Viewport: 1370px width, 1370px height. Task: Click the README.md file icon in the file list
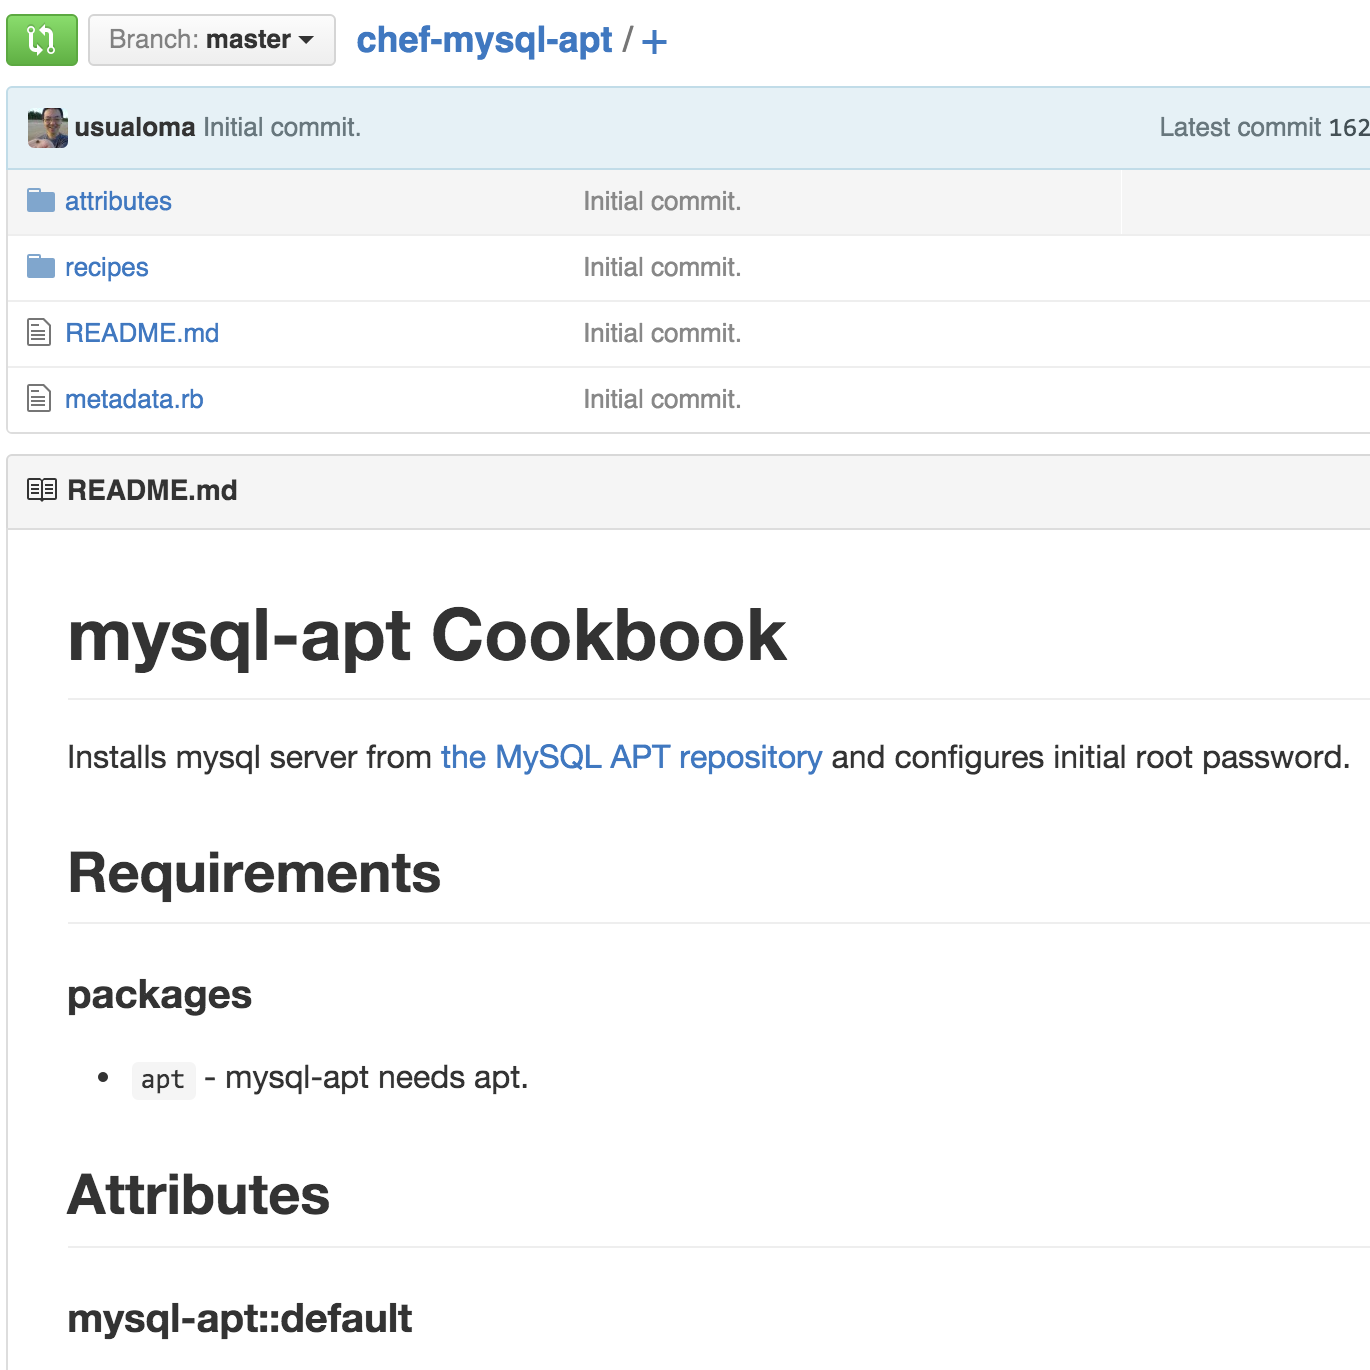(x=39, y=333)
